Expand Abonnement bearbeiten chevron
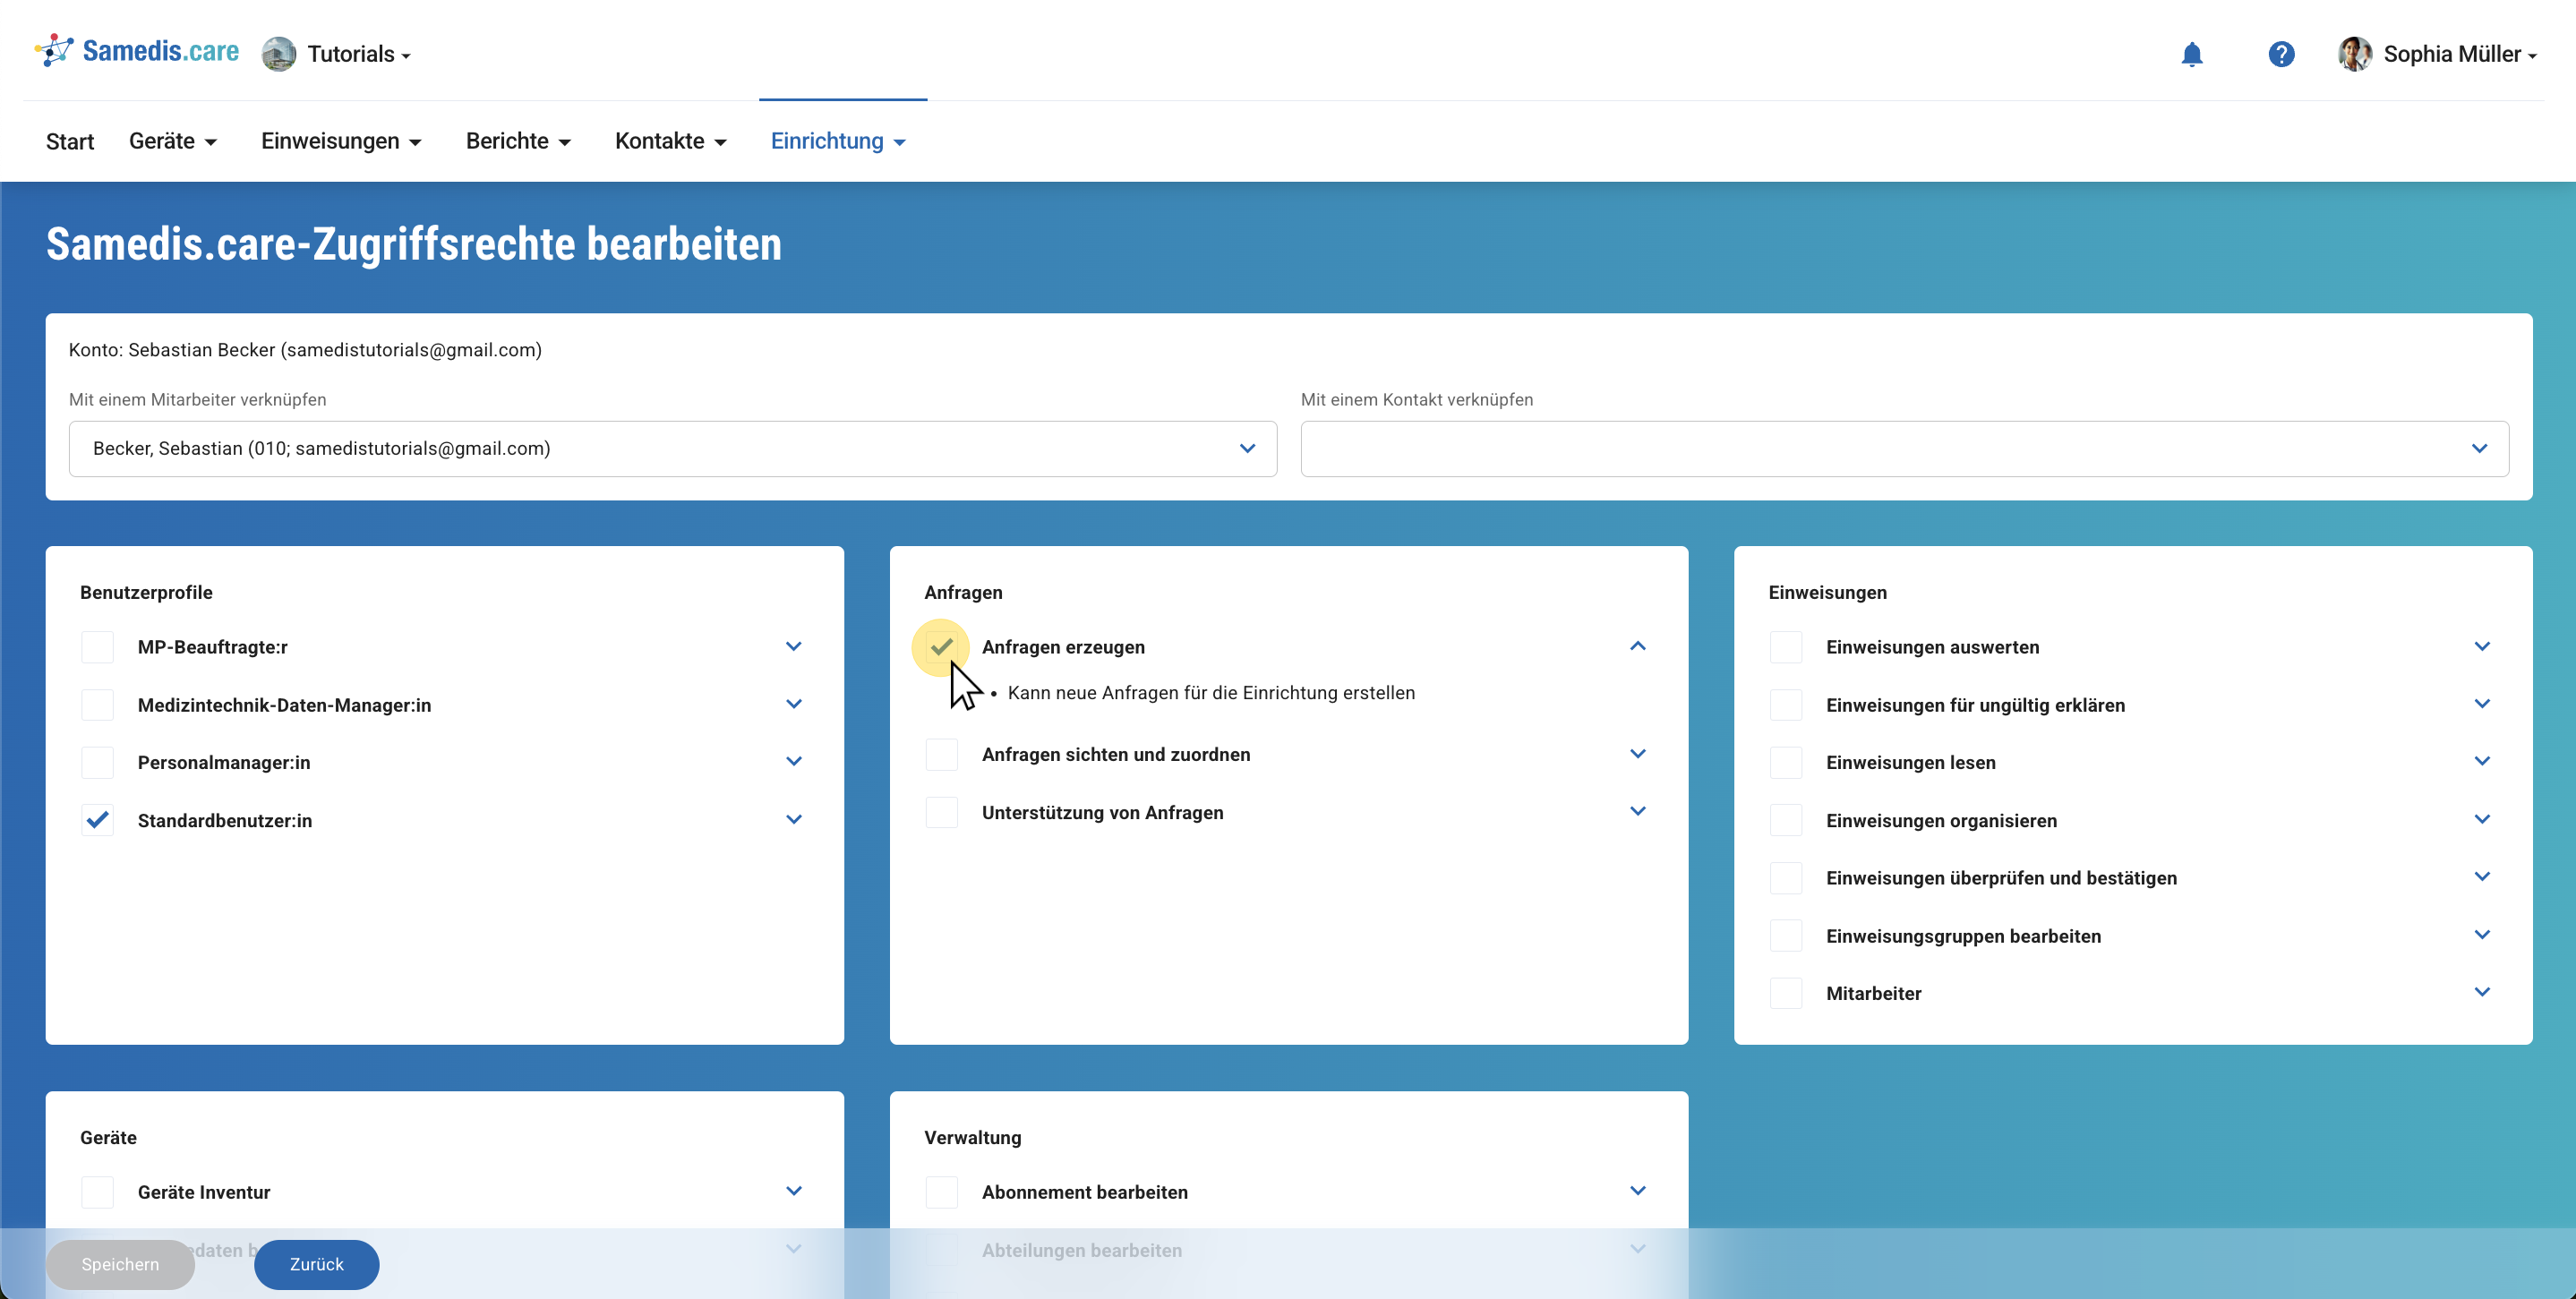 click(x=1637, y=1191)
